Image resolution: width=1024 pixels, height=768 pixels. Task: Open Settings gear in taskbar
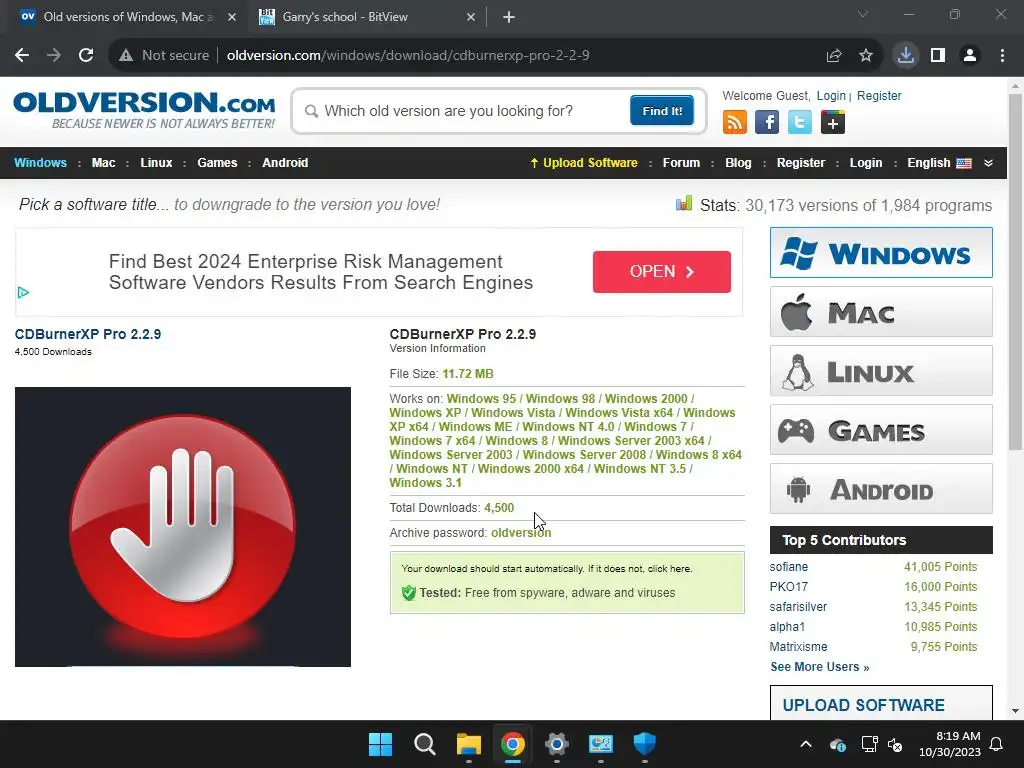[x=556, y=744]
